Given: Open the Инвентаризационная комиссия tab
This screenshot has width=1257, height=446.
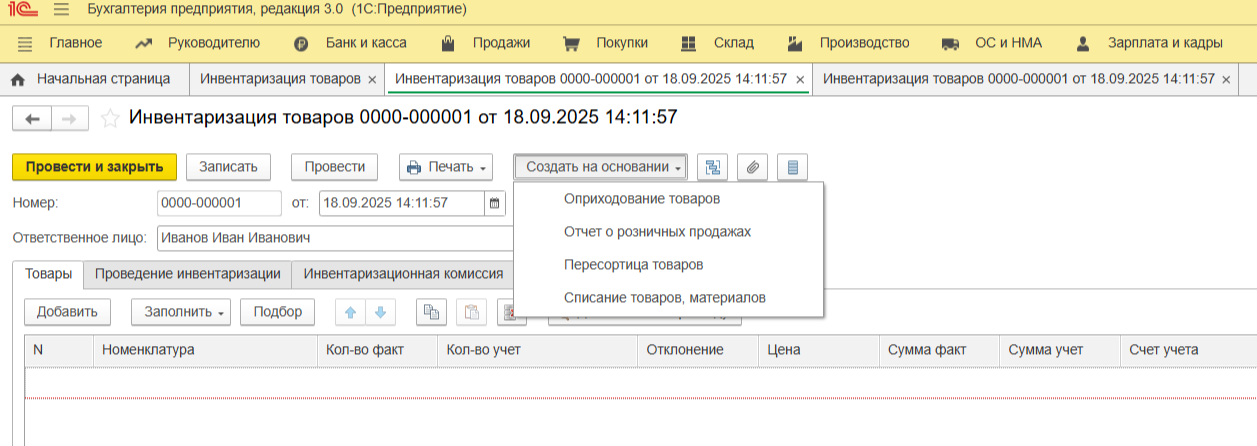Looking at the screenshot, I should tap(403, 274).
